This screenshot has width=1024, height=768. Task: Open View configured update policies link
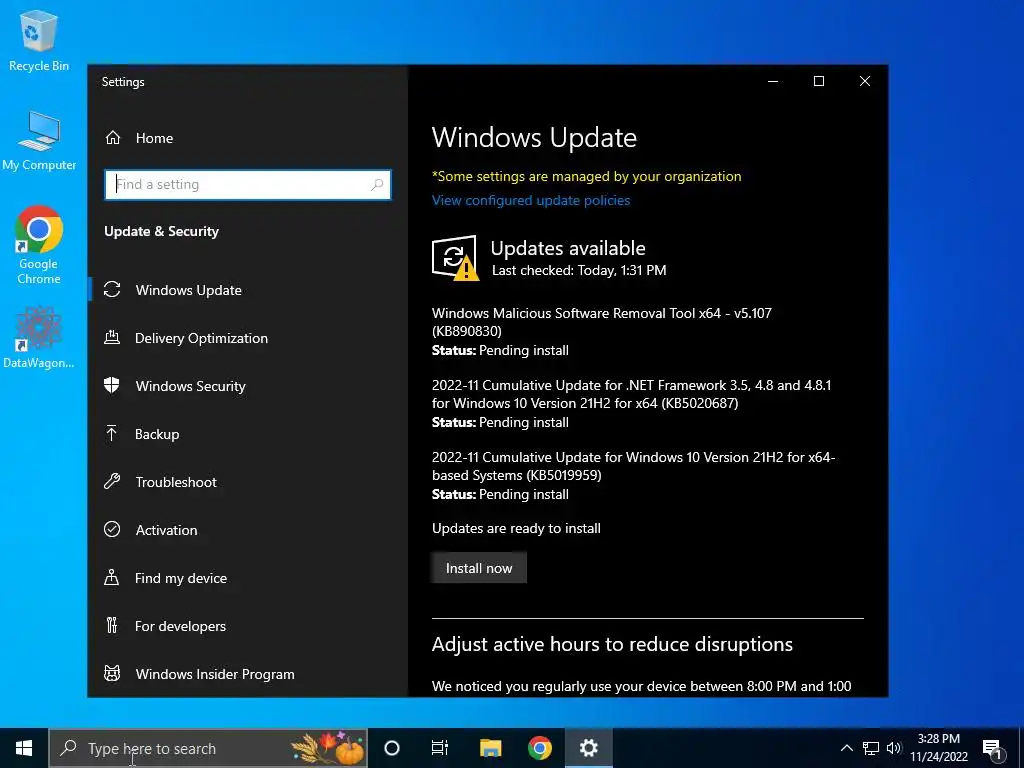[x=531, y=200]
